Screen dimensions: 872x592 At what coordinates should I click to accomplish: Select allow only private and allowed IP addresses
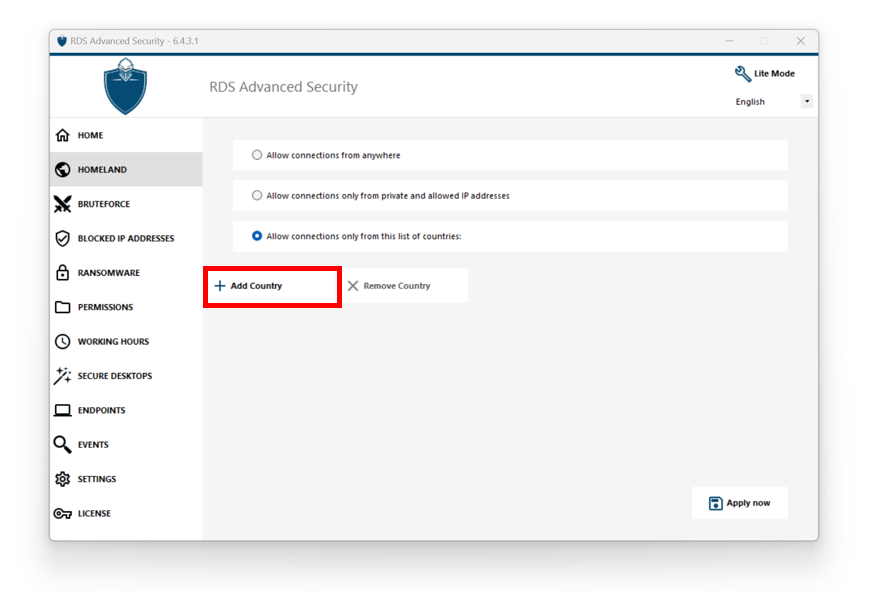point(256,196)
